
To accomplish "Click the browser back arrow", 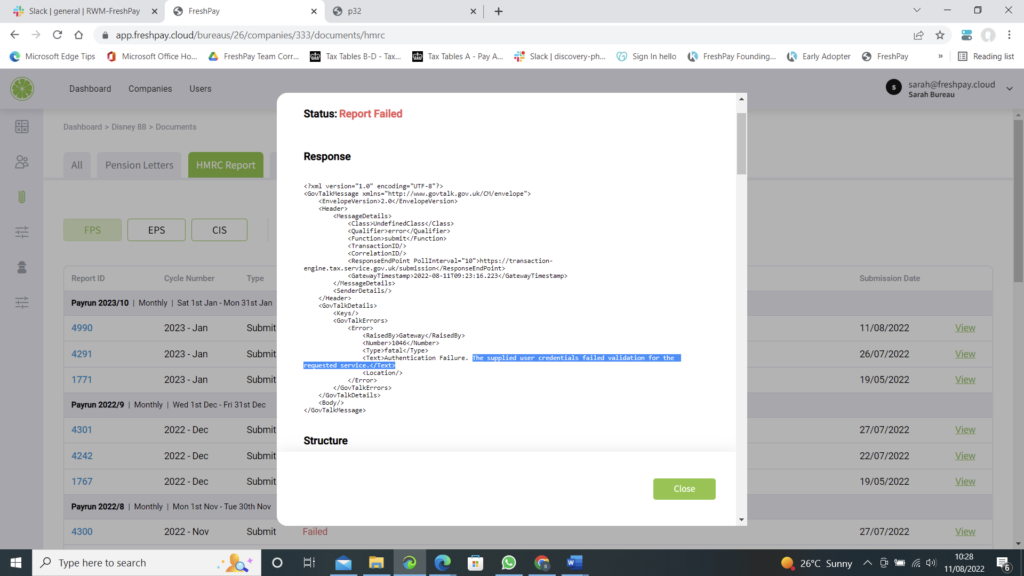I will coord(14,35).
